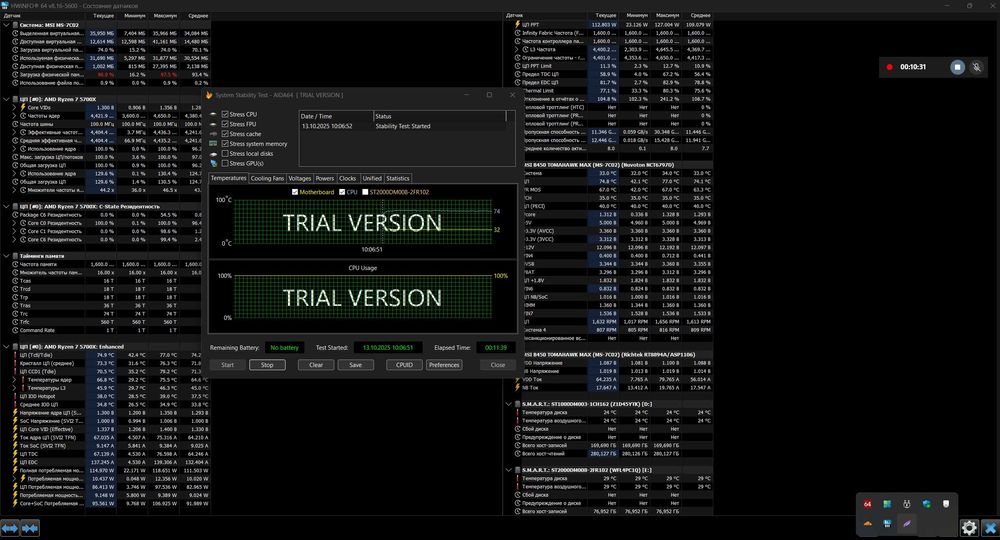The width and height of the screenshot is (1000, 540).
Task: Collapse Система: MSI MS-7C02 sensor group
Action: point(6,25)
